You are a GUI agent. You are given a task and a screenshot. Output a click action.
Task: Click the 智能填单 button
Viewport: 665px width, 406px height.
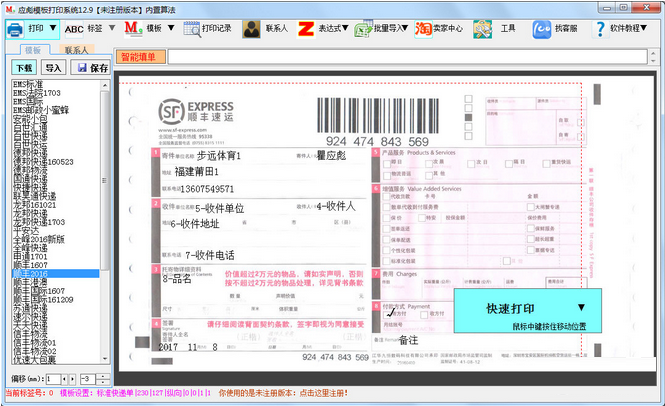tap(140, 57)
